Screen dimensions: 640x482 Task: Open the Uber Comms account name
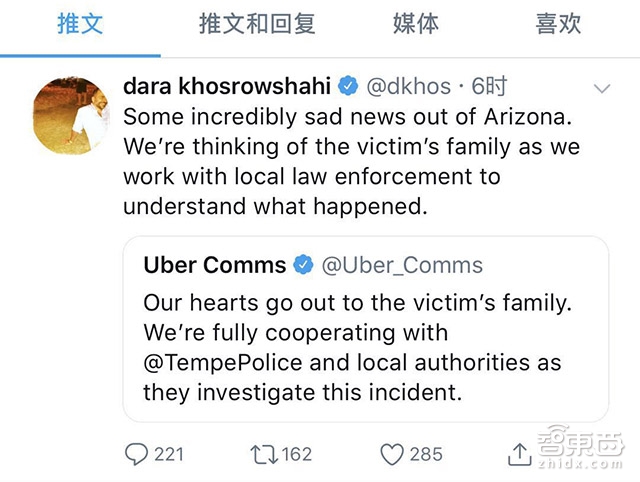point(214,265)
